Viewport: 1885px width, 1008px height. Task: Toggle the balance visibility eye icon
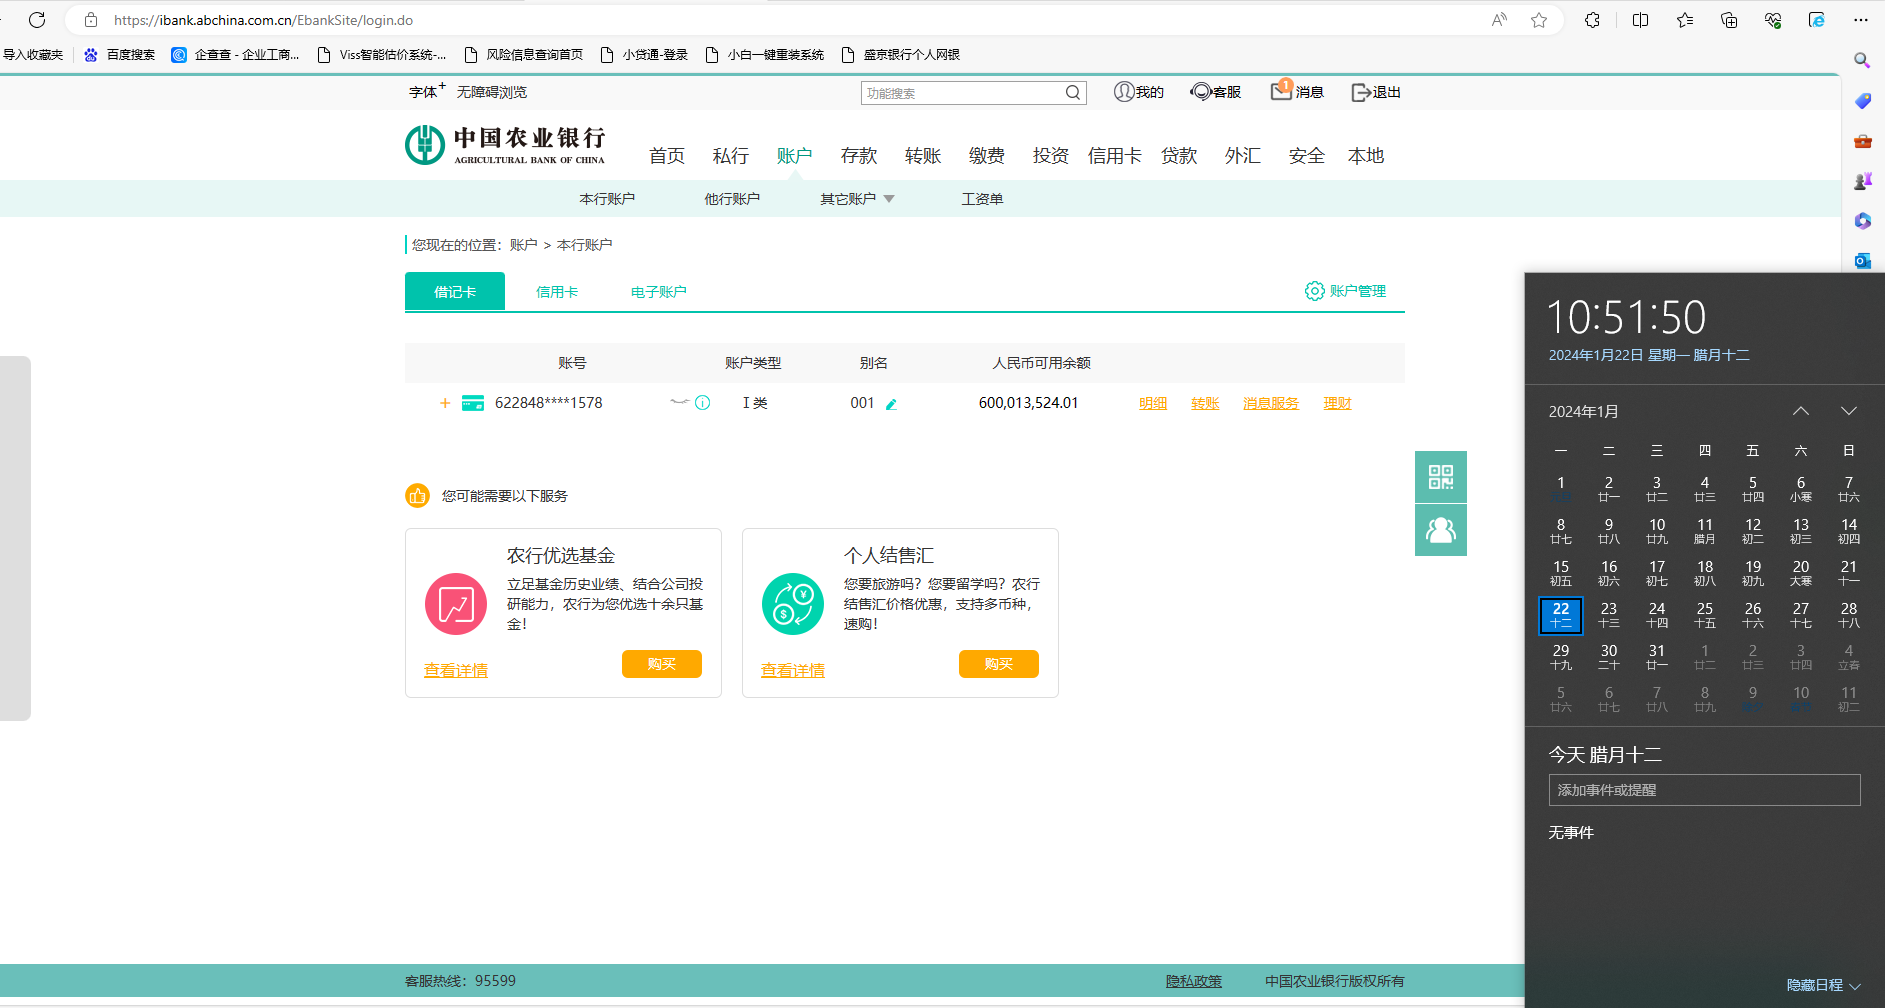(679, 402)
